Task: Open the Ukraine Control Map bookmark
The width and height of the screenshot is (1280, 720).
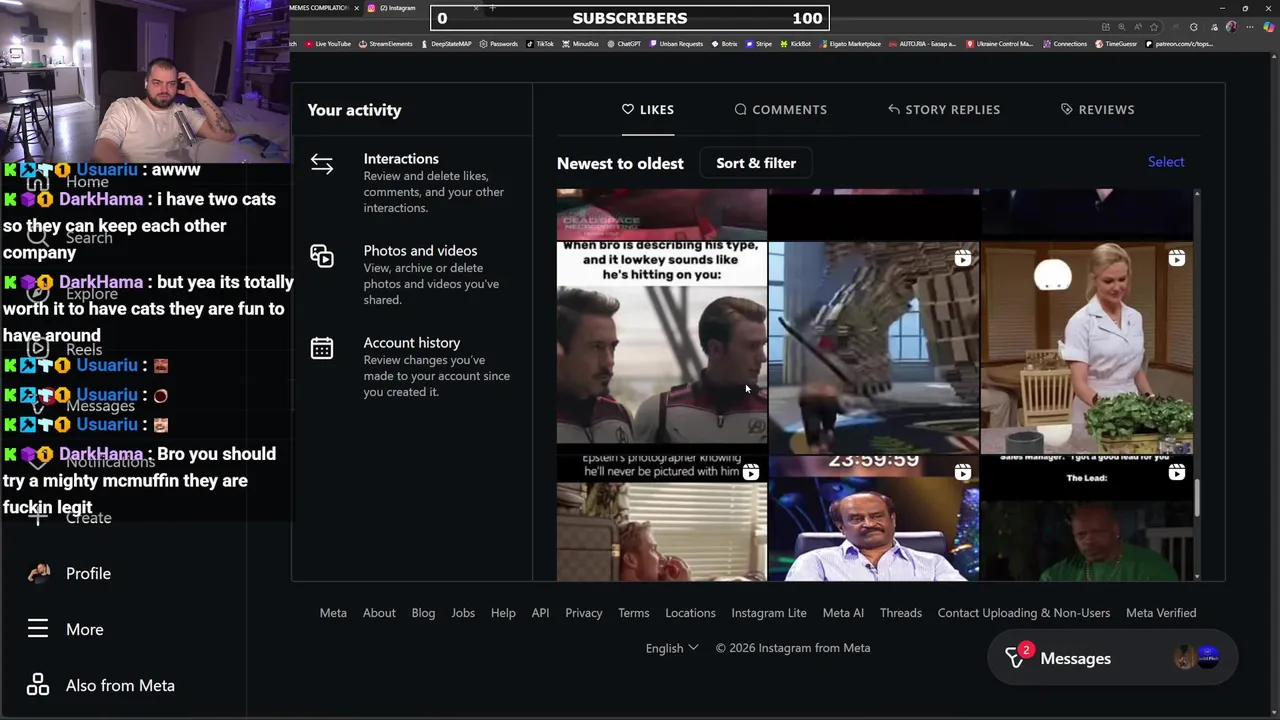Action: pos(1000,44)
